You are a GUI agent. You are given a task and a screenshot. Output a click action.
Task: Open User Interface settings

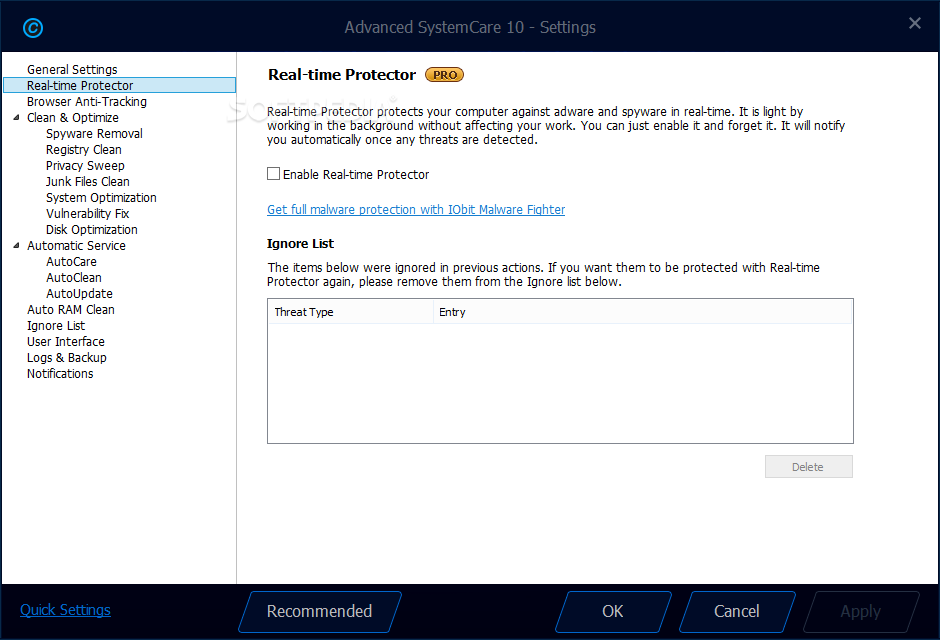point(66,342)
